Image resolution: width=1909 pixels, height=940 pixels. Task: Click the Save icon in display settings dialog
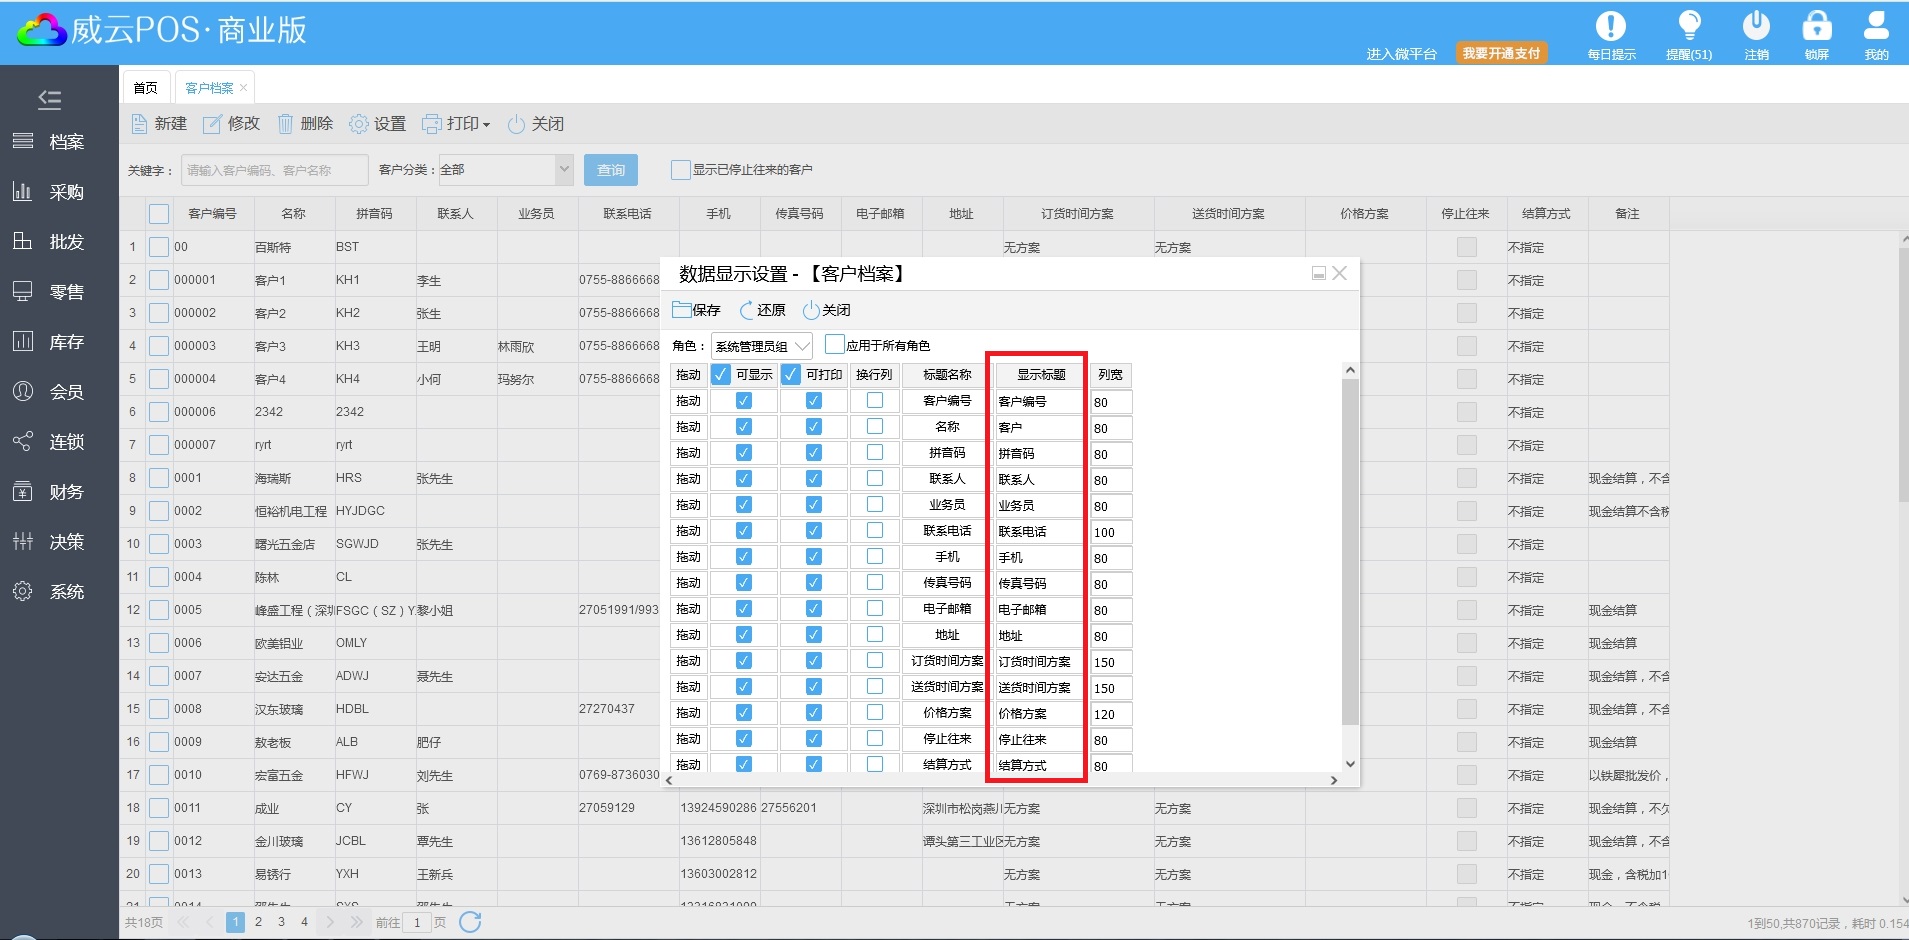click(682, 310)
